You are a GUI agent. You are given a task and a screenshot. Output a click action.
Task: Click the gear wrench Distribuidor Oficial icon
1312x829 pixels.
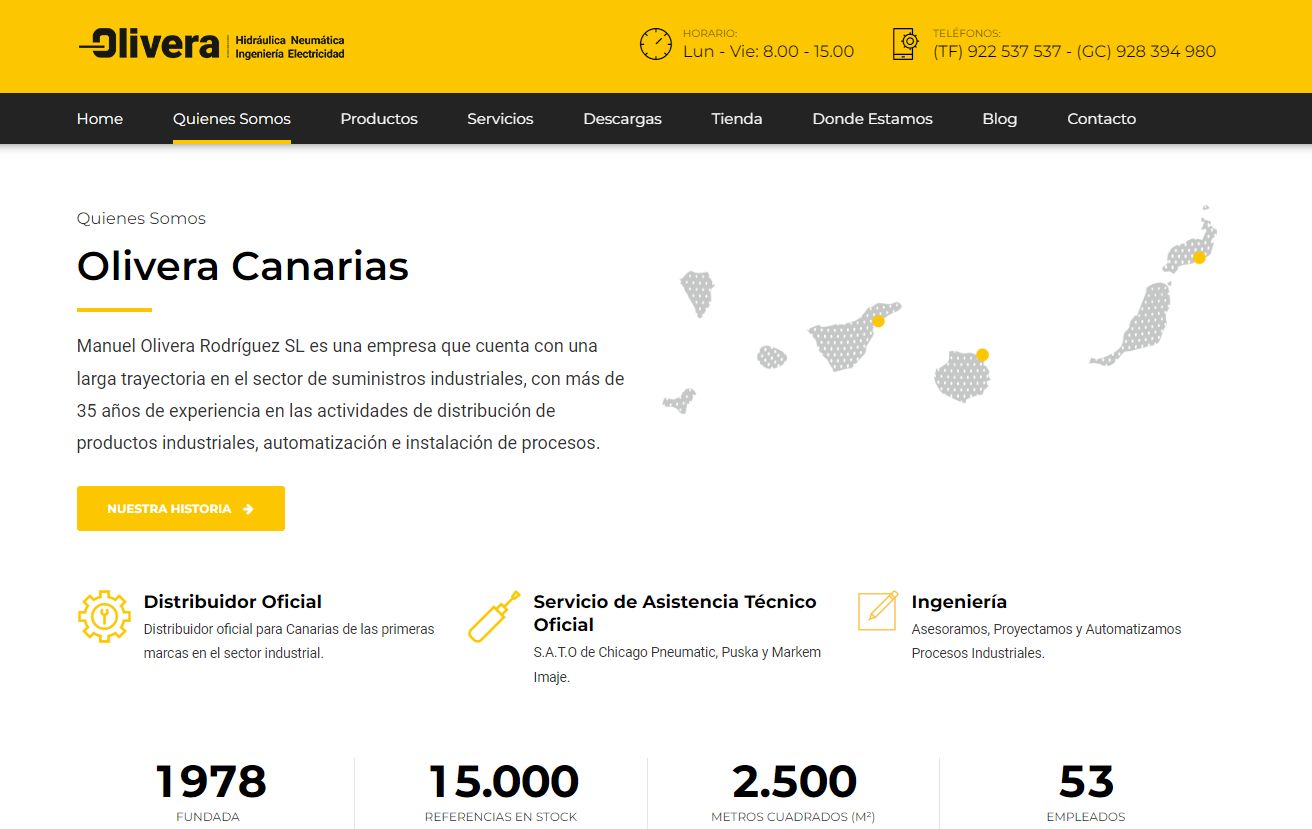(x=104, y=616)
